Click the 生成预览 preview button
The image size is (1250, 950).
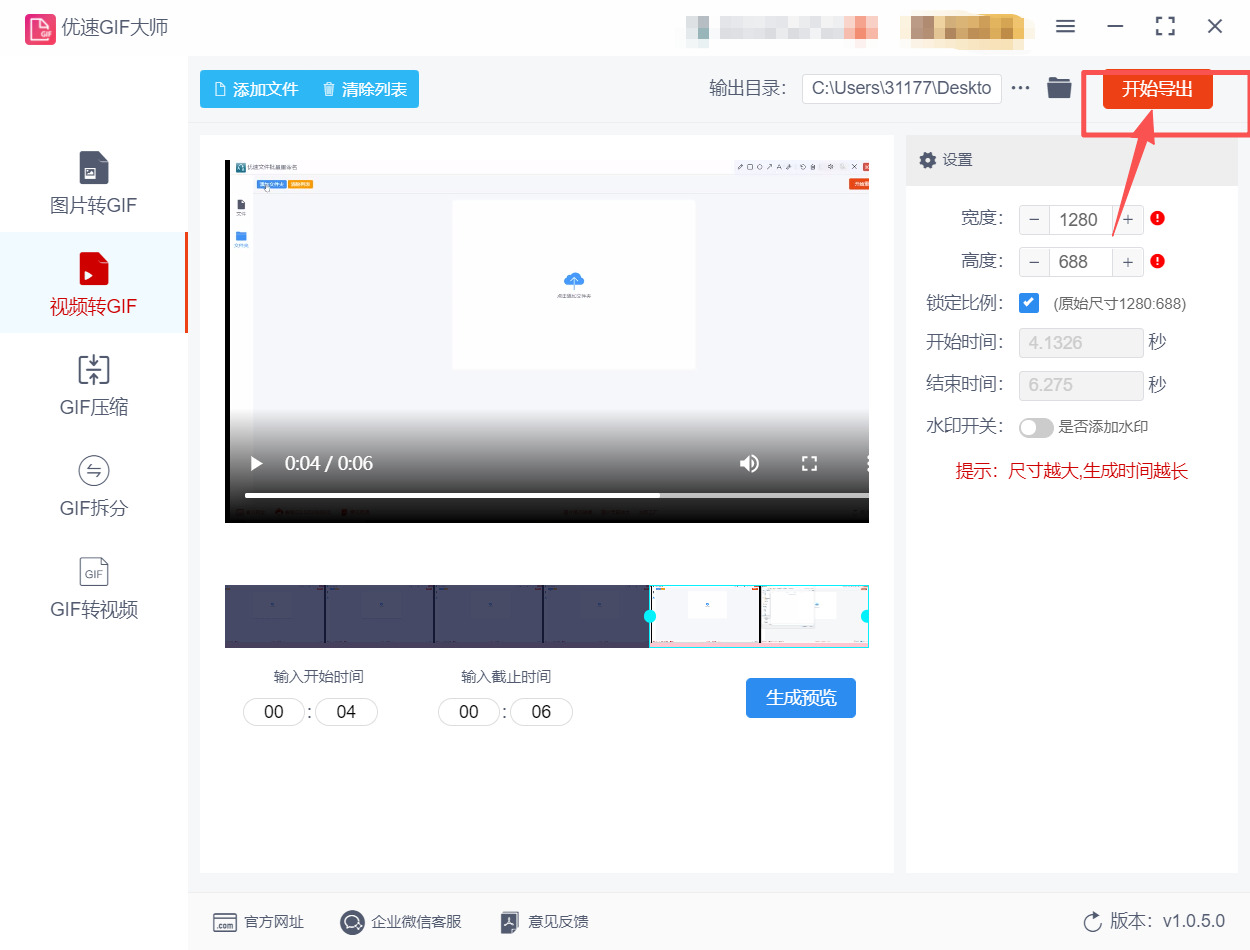(800, 698)
